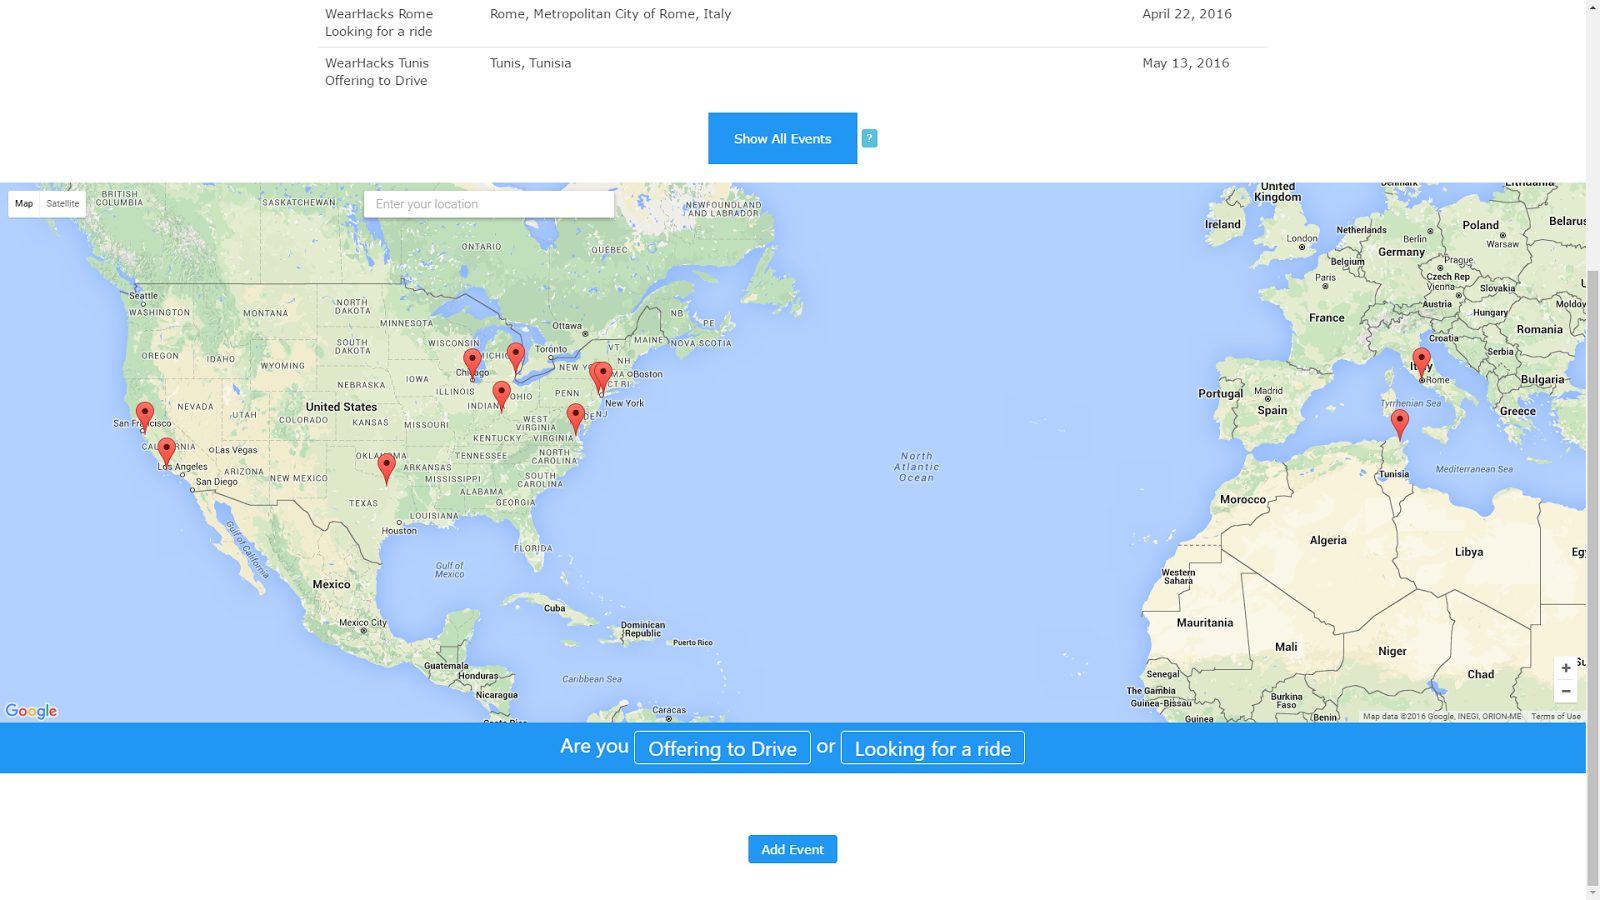
Task: Open the Google logo link on map
Action: tap(31, 711)
